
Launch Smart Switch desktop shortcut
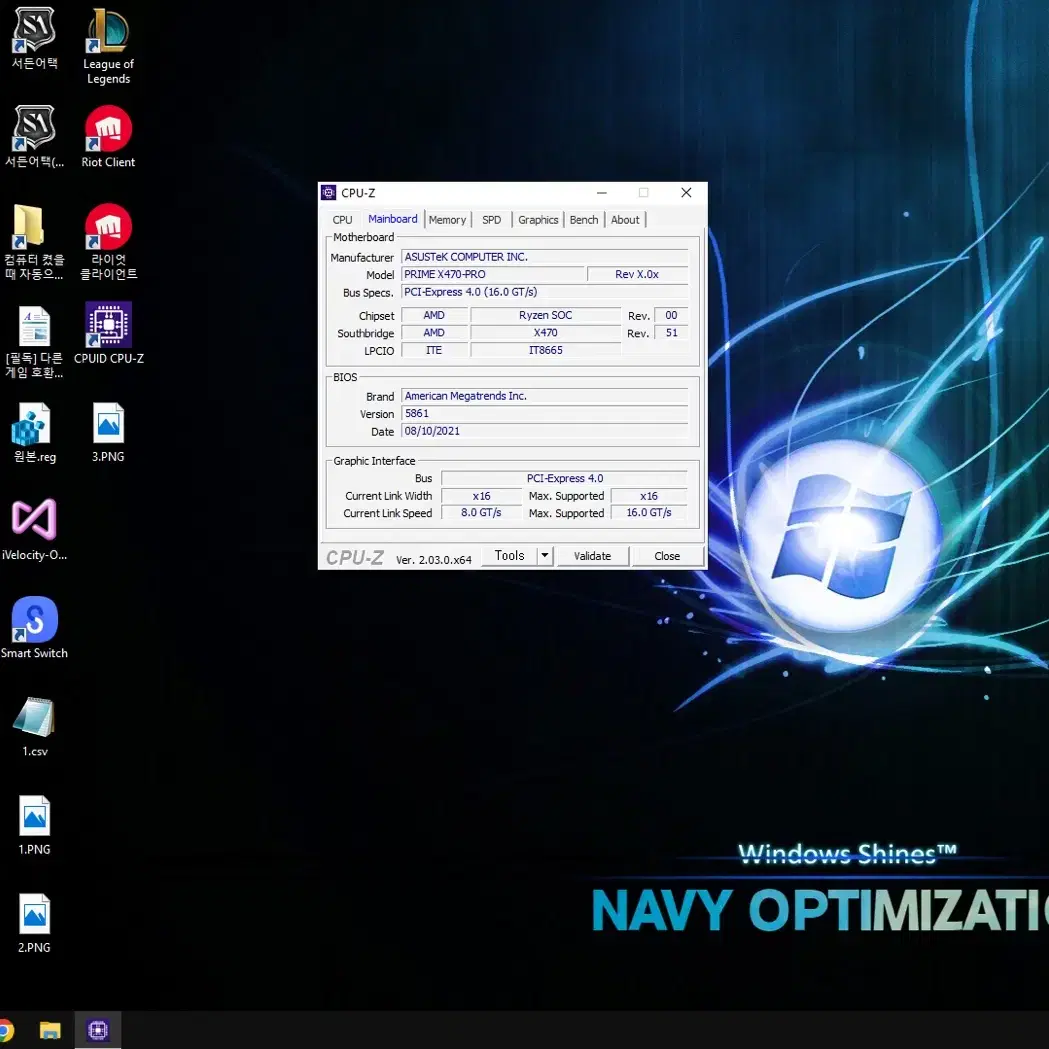point(34,628)
